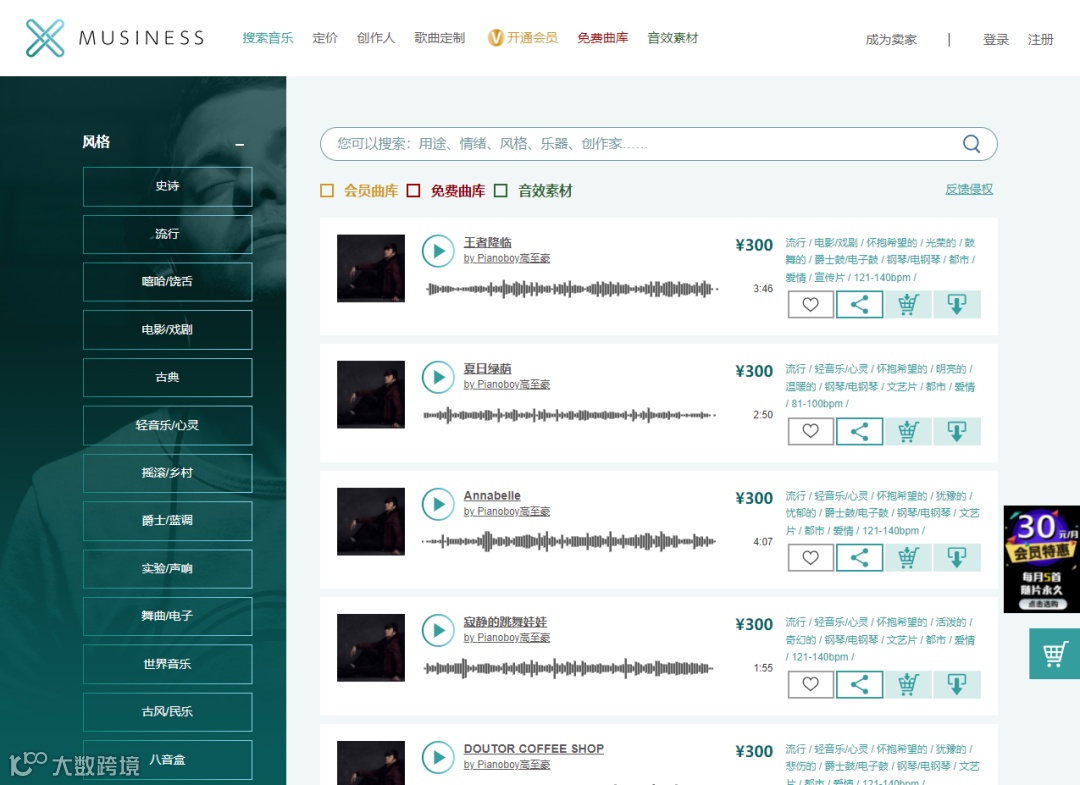The width and height of the screenshot is (1080, 785).
Task: Download the track 王者降临
Action: point(957,304)
